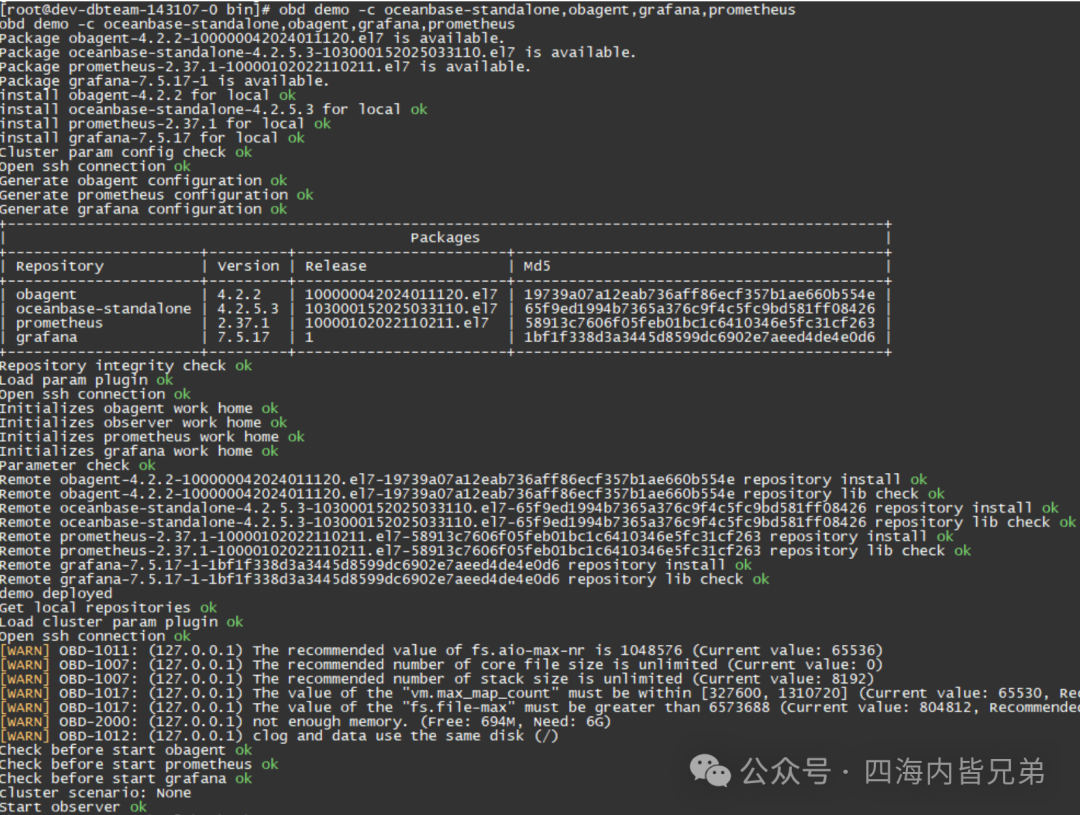Click the Remote grafana "repository lib check" line
1080x815 pixels.
(384, 579)
